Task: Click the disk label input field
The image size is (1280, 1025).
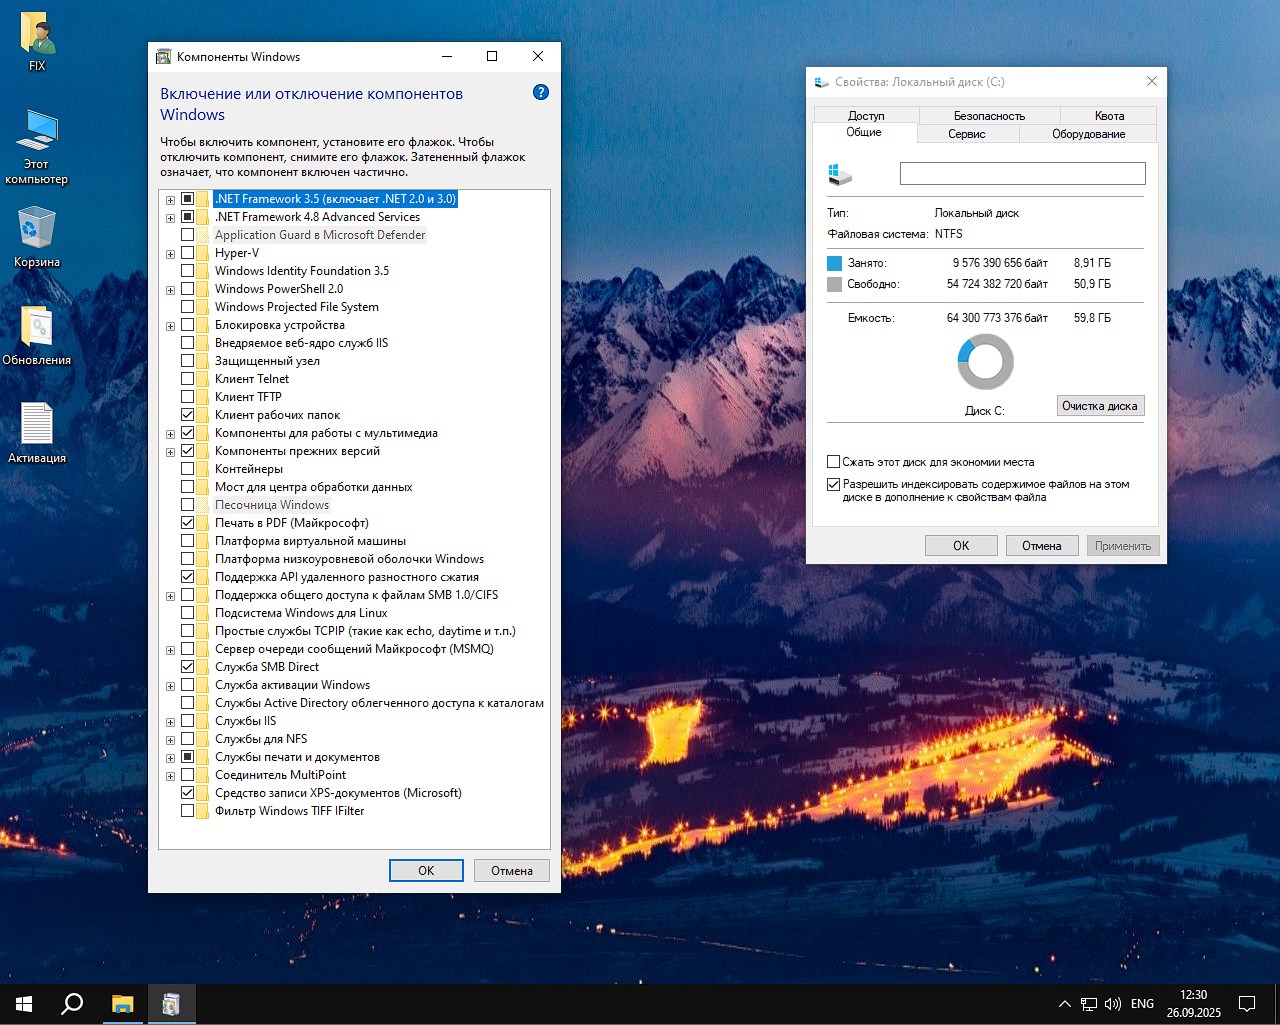Action: click(x=1022, y=174)
